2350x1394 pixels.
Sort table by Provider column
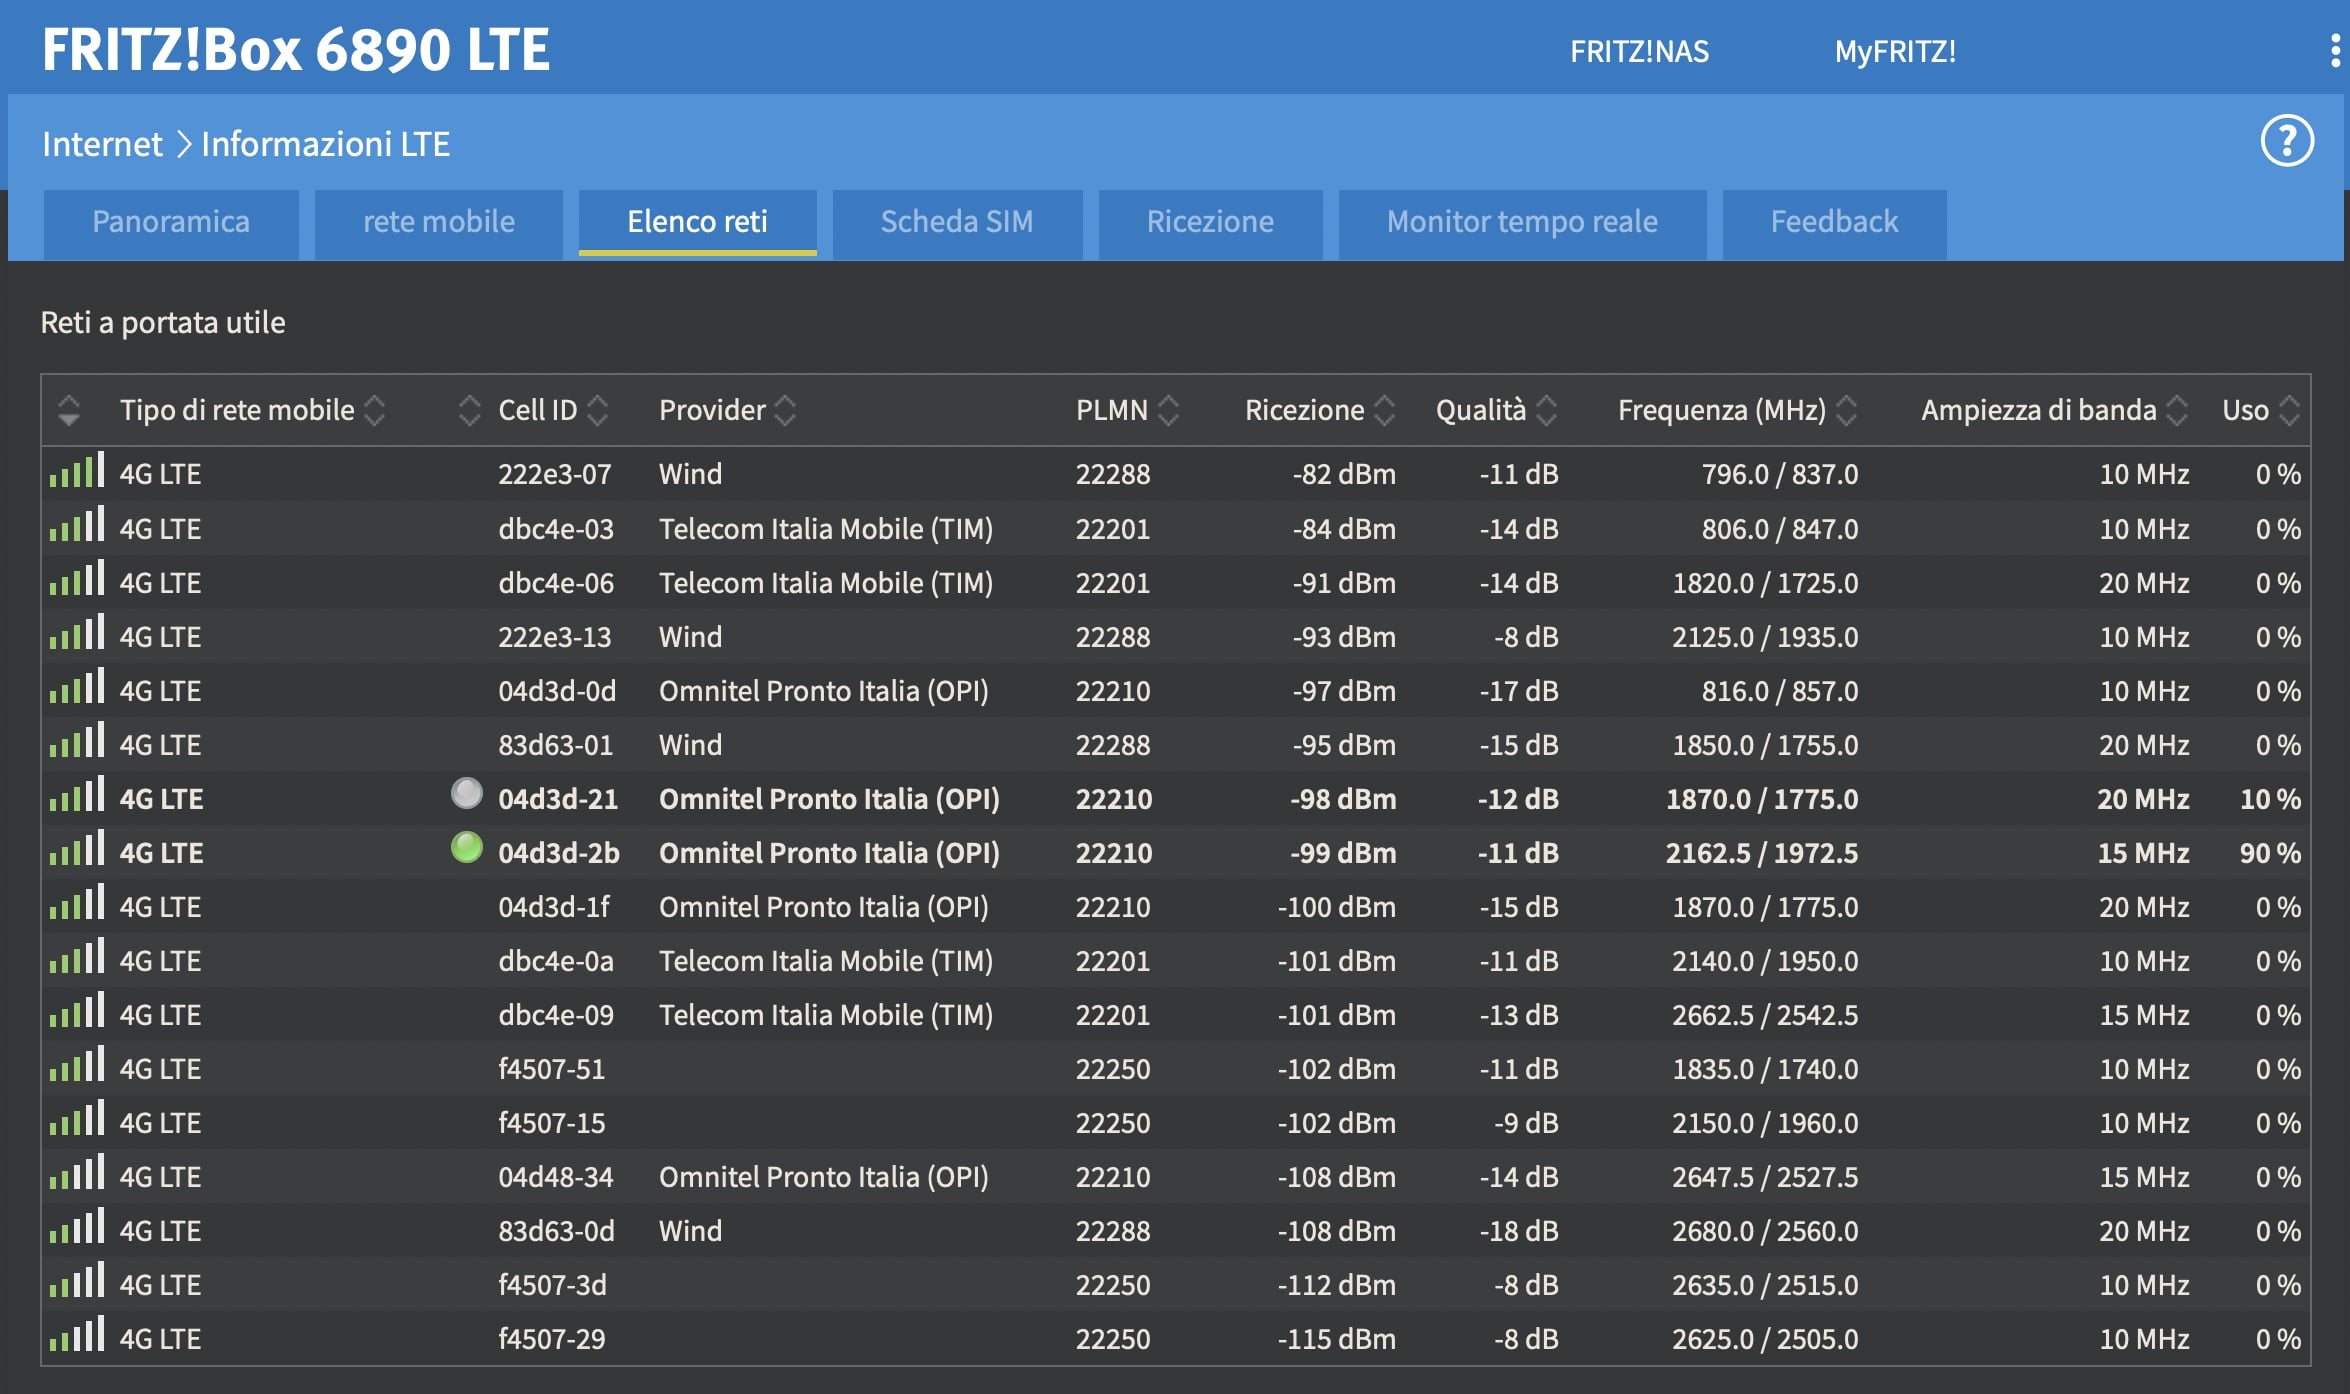click(712, 410)
